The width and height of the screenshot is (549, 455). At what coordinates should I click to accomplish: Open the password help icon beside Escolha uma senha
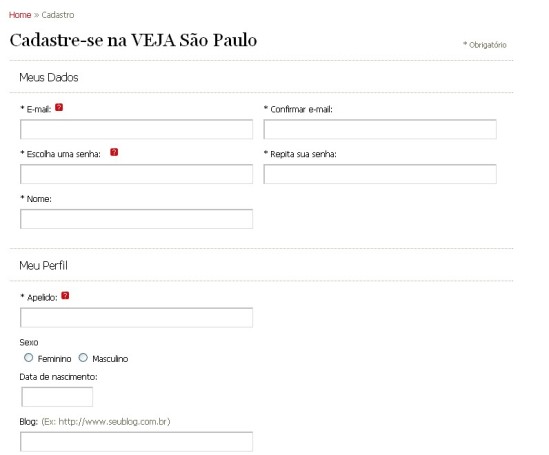(x=114, y=152)
